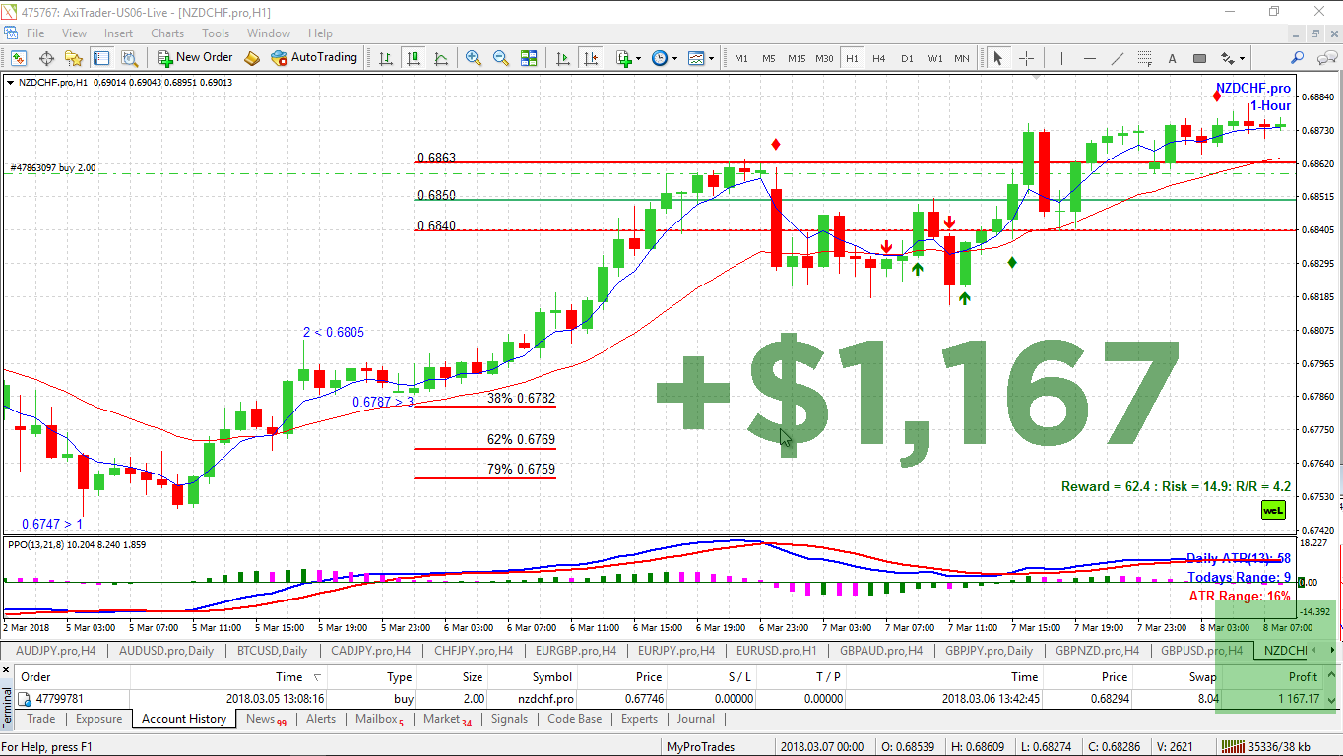Select the W1 timeframe

point(934,58)
